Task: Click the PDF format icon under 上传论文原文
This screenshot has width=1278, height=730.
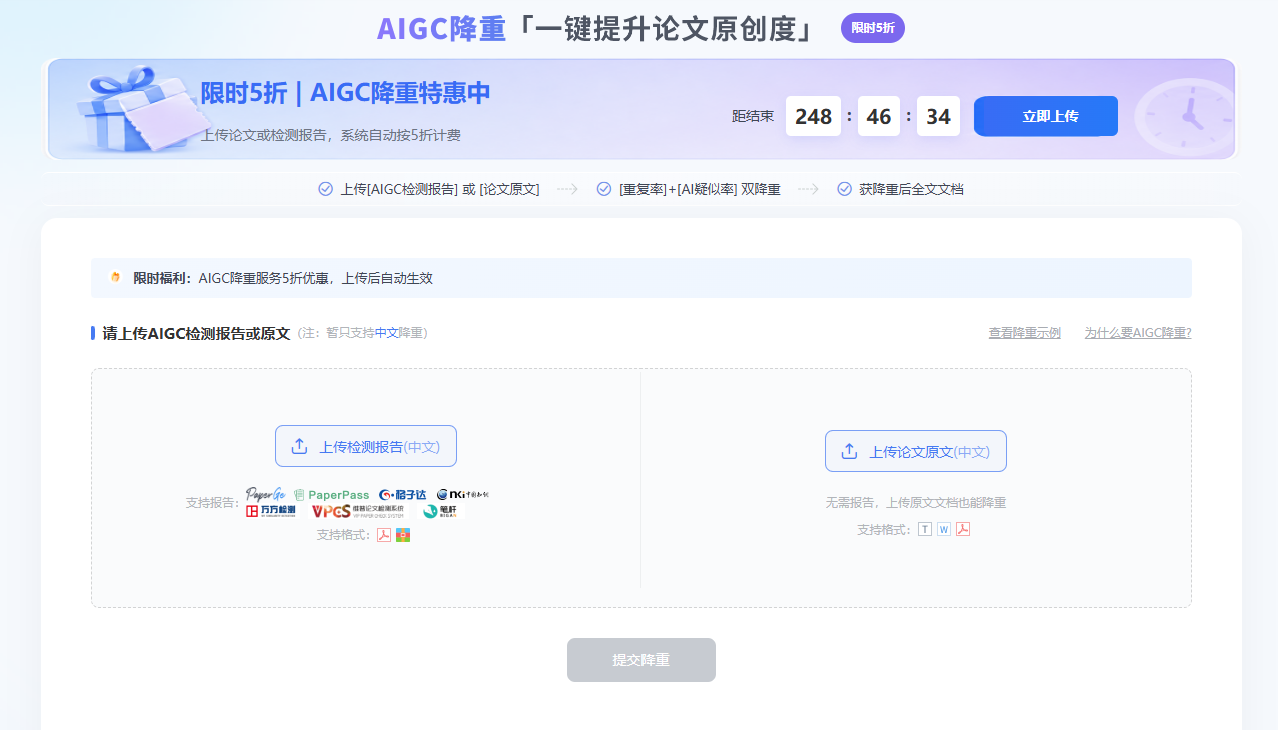Action: pos(963,529)
